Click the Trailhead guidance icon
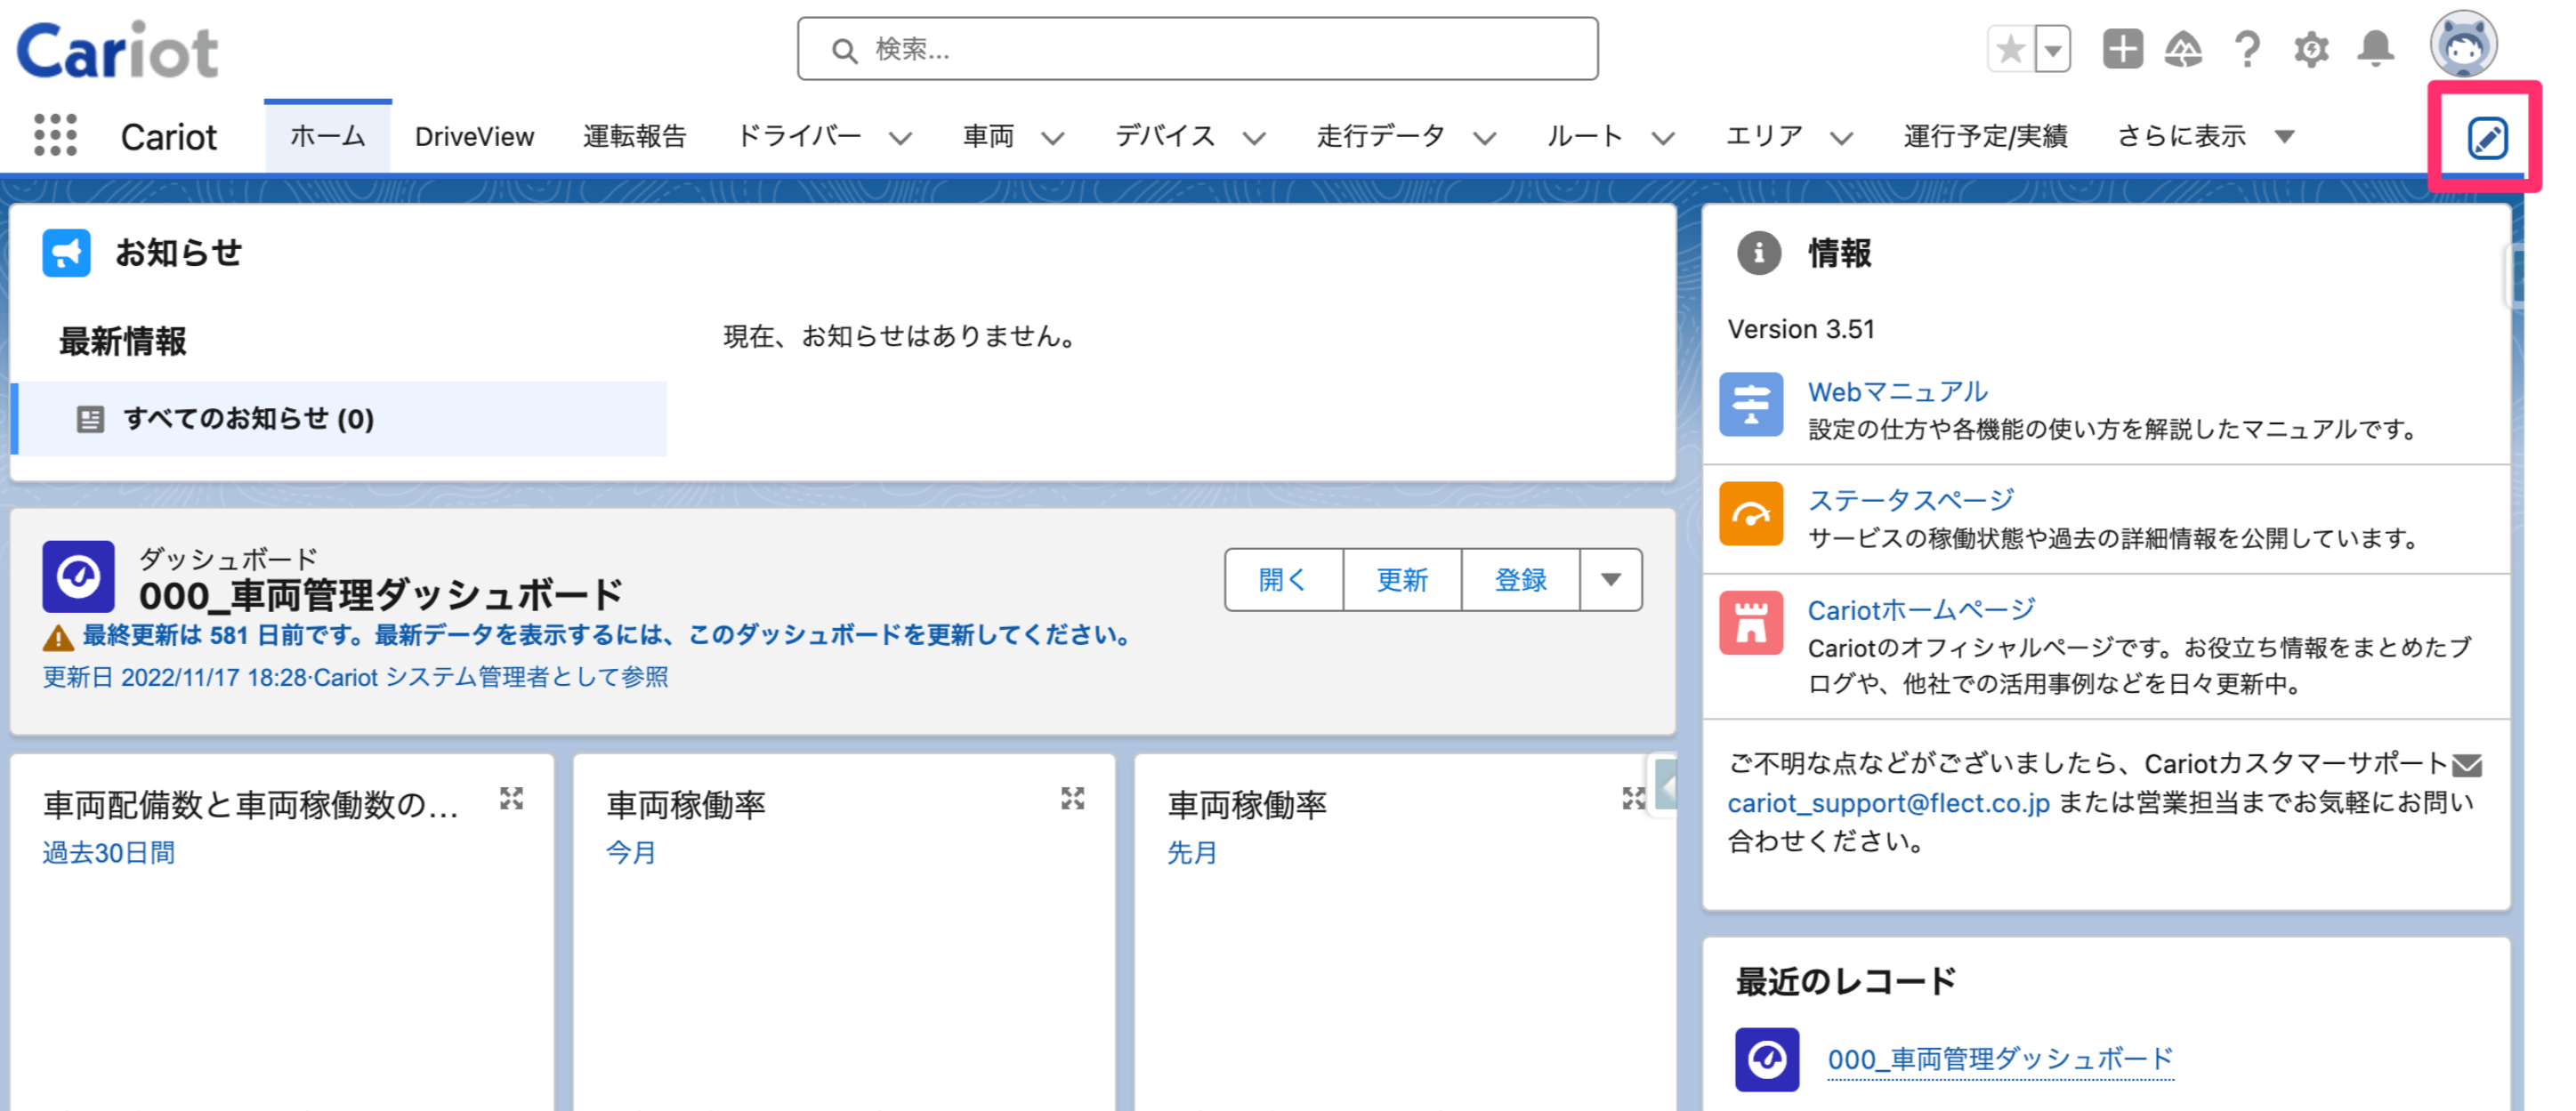 pyautogui.click(x=2183, y=49)
